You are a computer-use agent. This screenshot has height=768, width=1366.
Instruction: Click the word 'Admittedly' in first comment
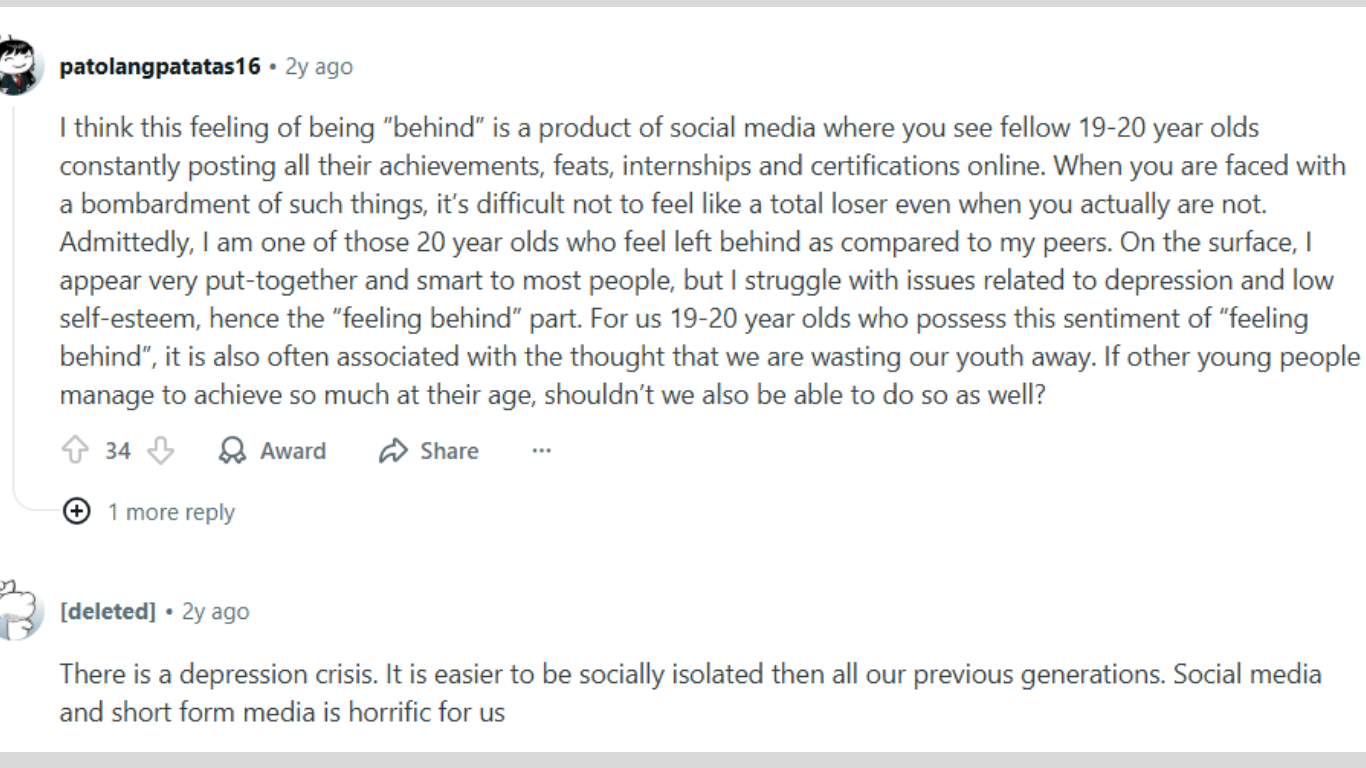[x=112, y=242]
